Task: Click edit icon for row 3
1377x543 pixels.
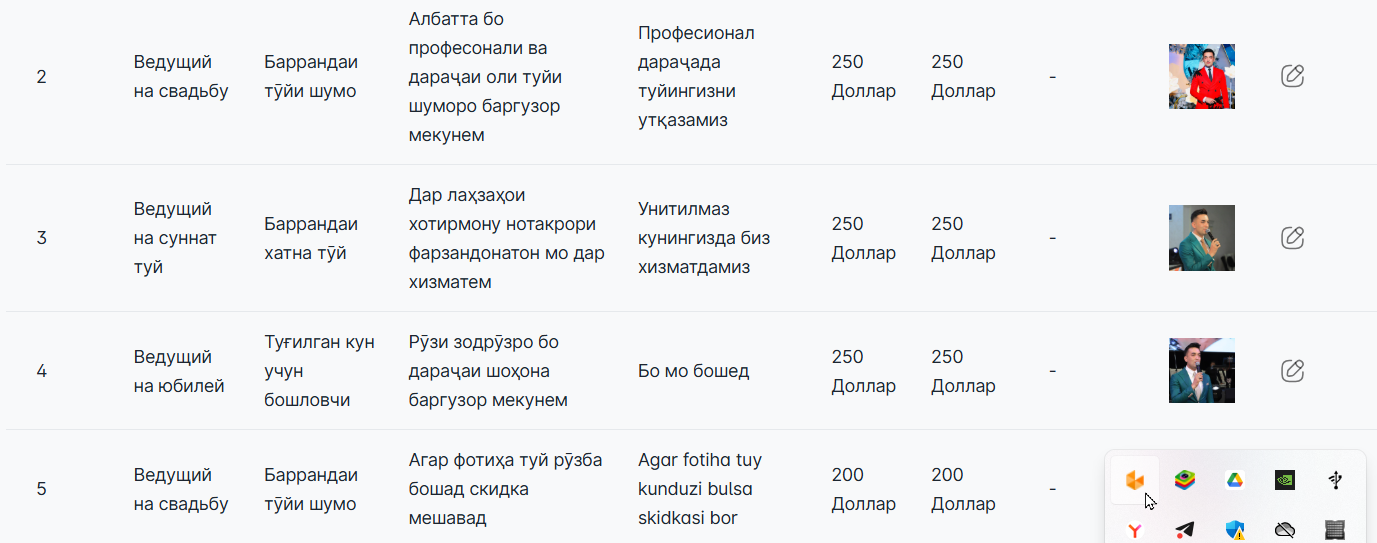Action: pos(1292,238)
